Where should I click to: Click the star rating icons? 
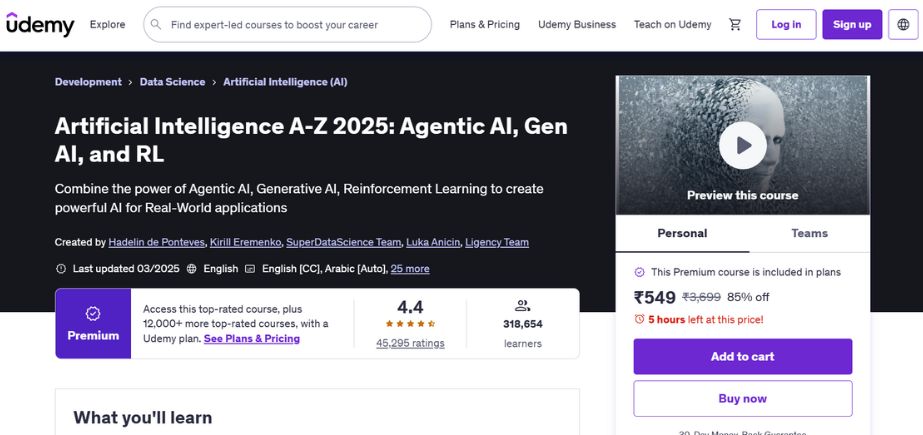[410, 324]
